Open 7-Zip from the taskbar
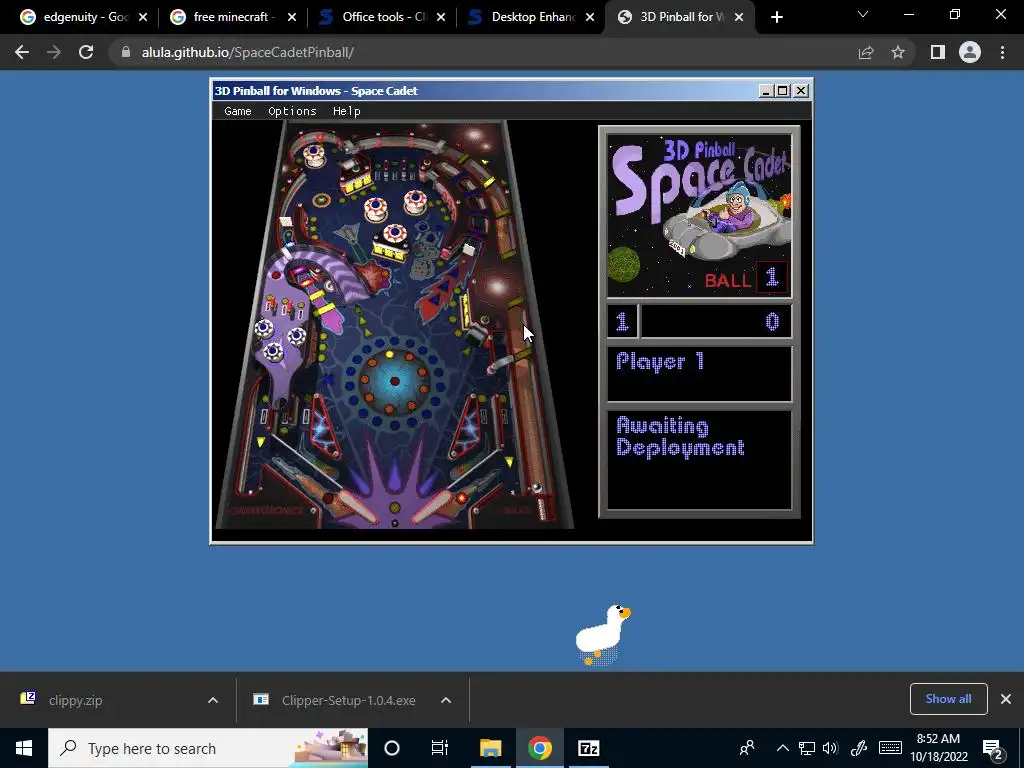Viewport: 1024px width, 768px height. click(x=588, y=748)
